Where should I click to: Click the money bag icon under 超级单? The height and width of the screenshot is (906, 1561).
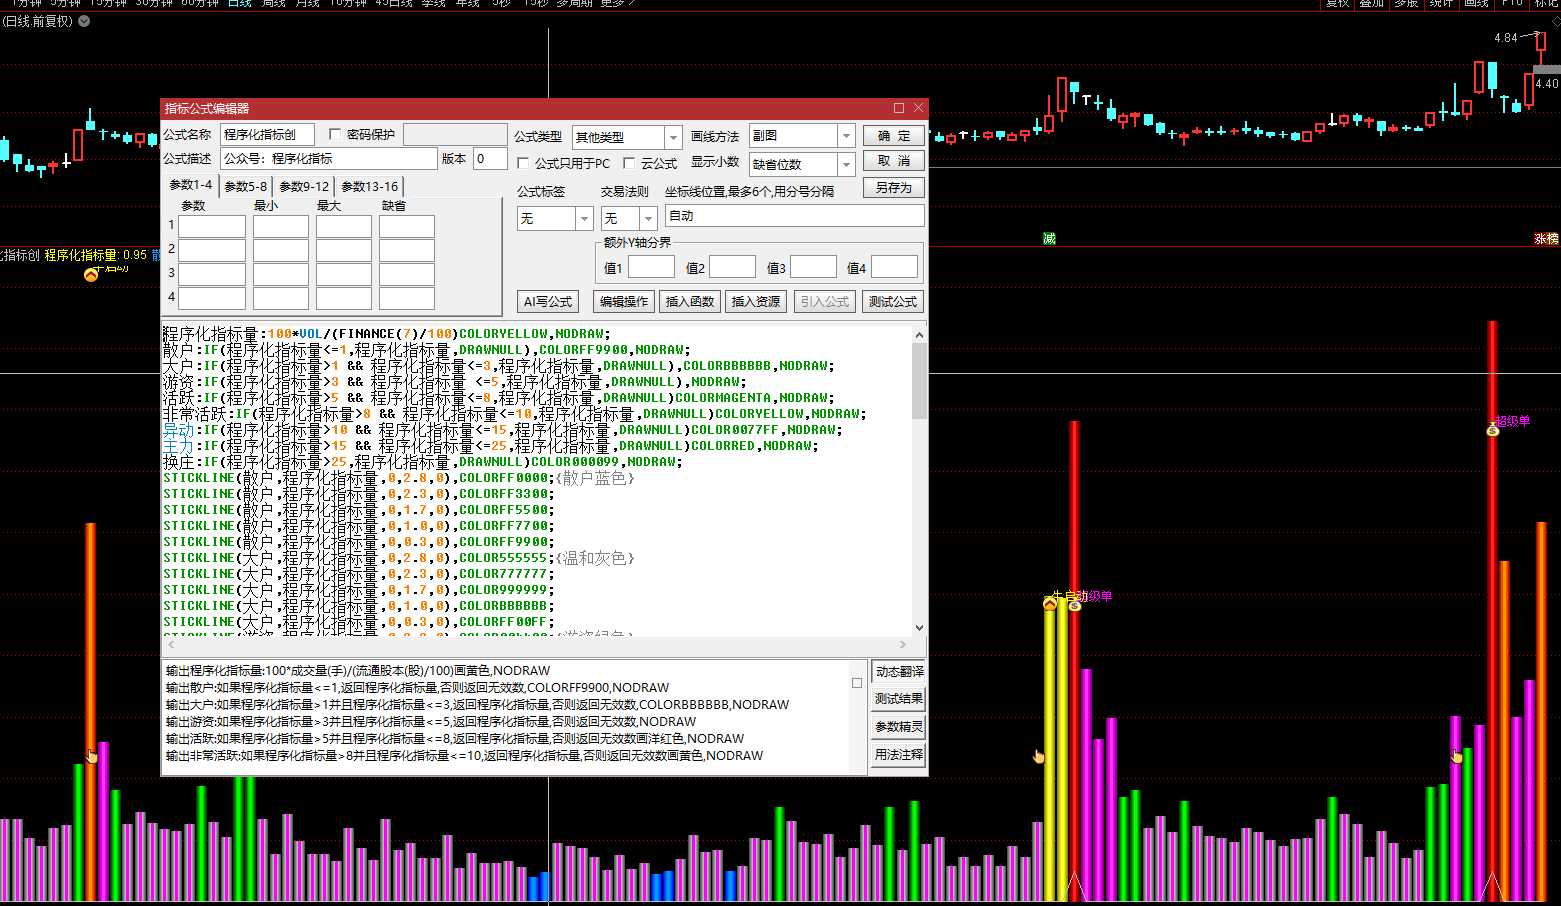[1492, 430]
